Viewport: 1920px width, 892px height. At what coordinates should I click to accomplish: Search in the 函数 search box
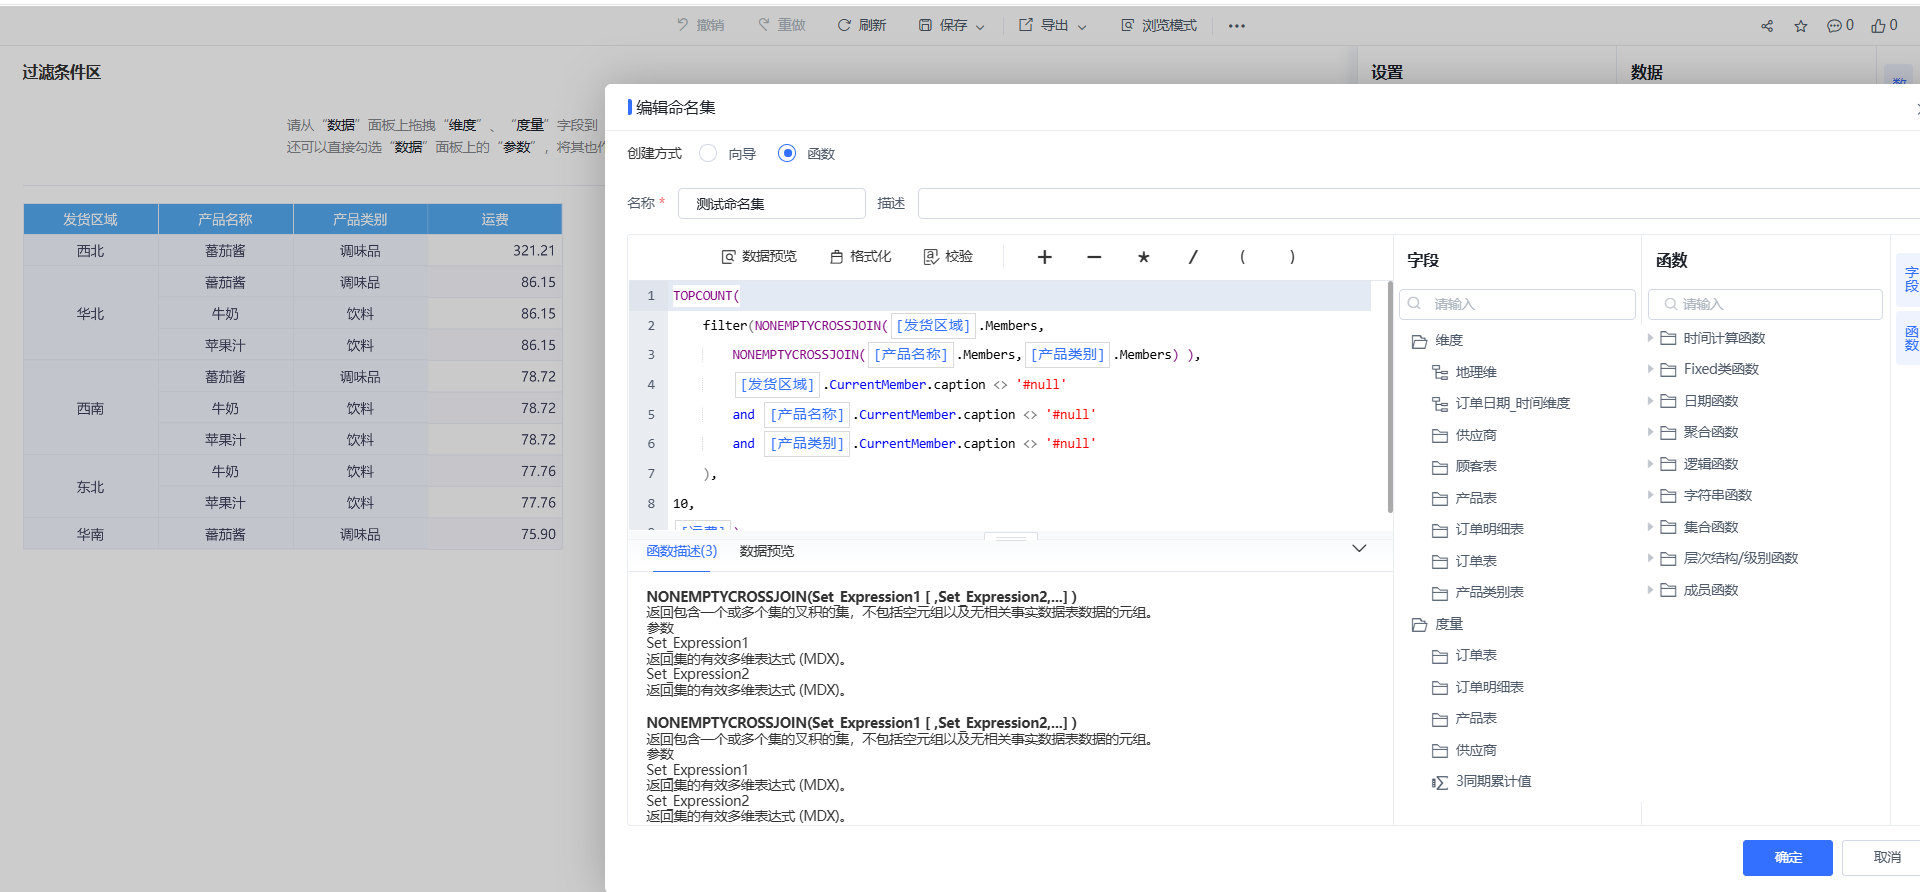click(x=1765, y=304)
